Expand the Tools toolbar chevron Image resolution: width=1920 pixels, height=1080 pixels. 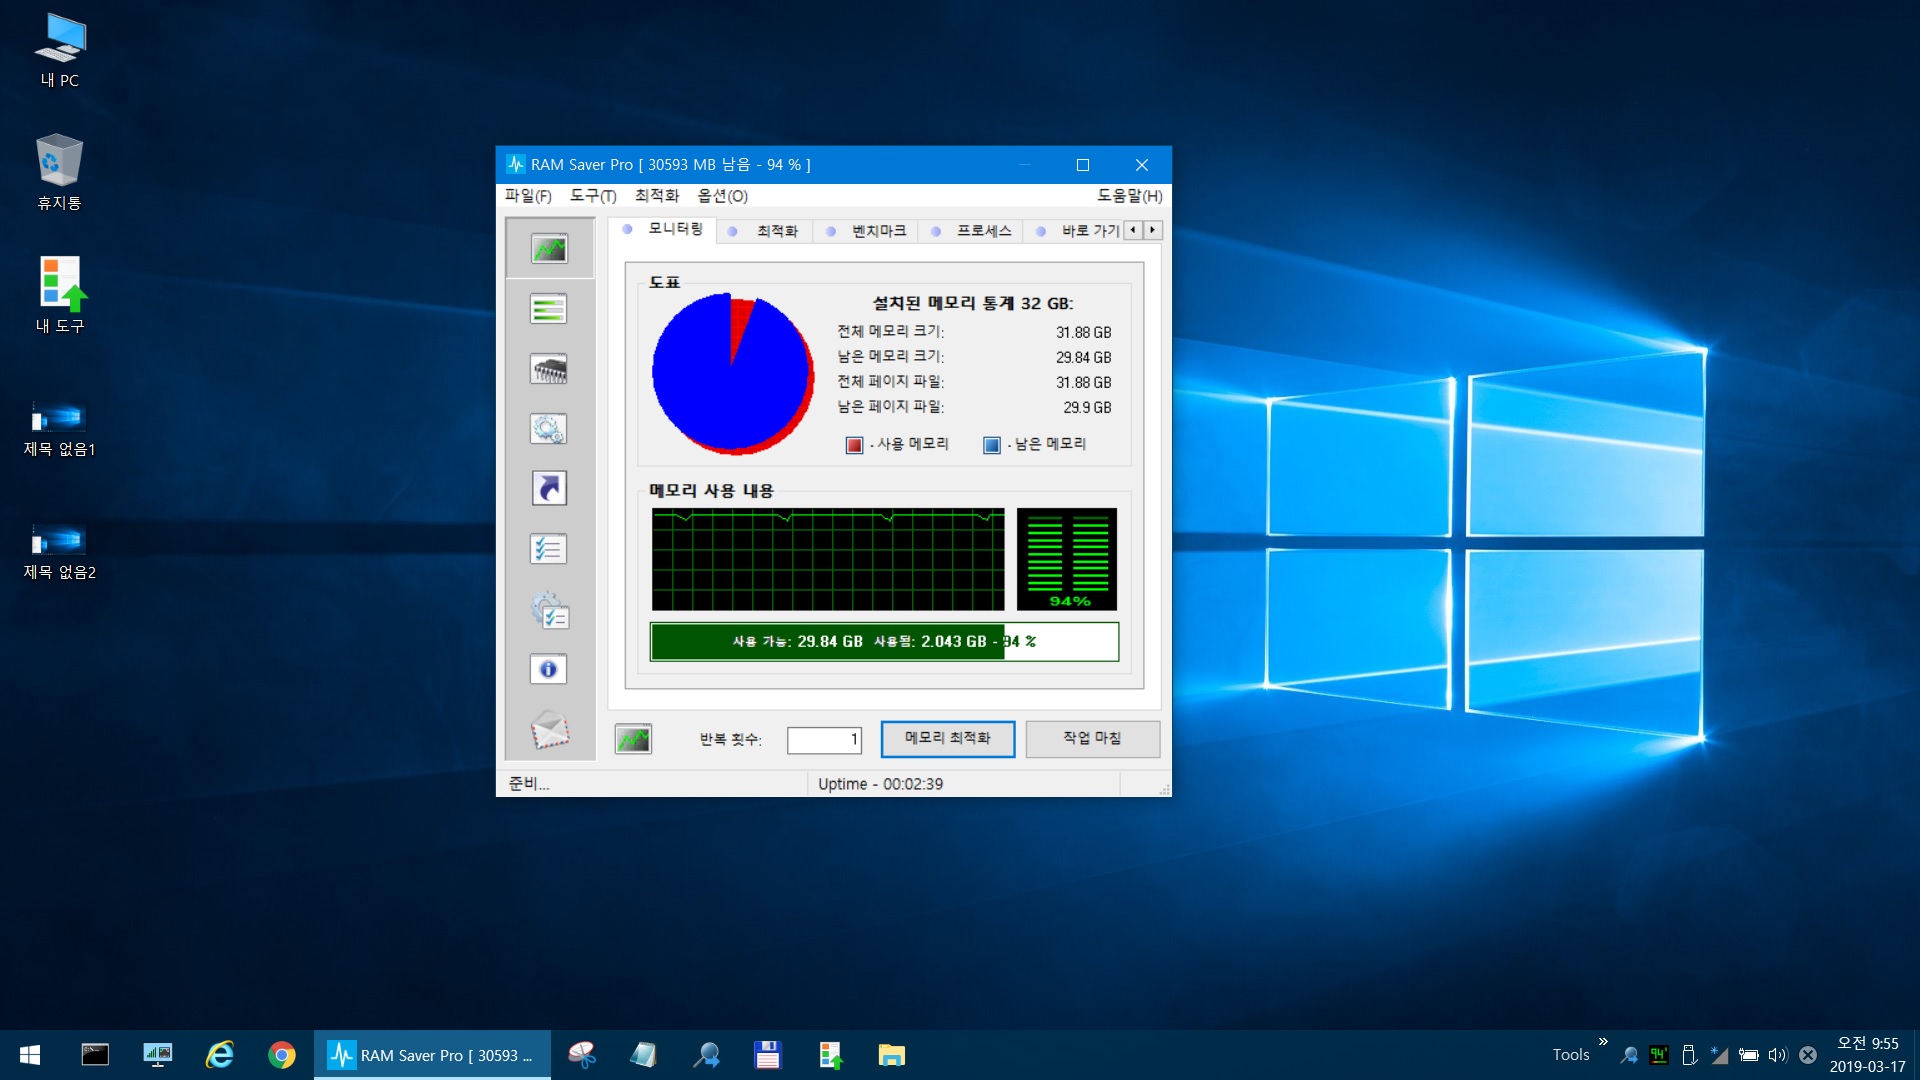coord(1603,1042)
